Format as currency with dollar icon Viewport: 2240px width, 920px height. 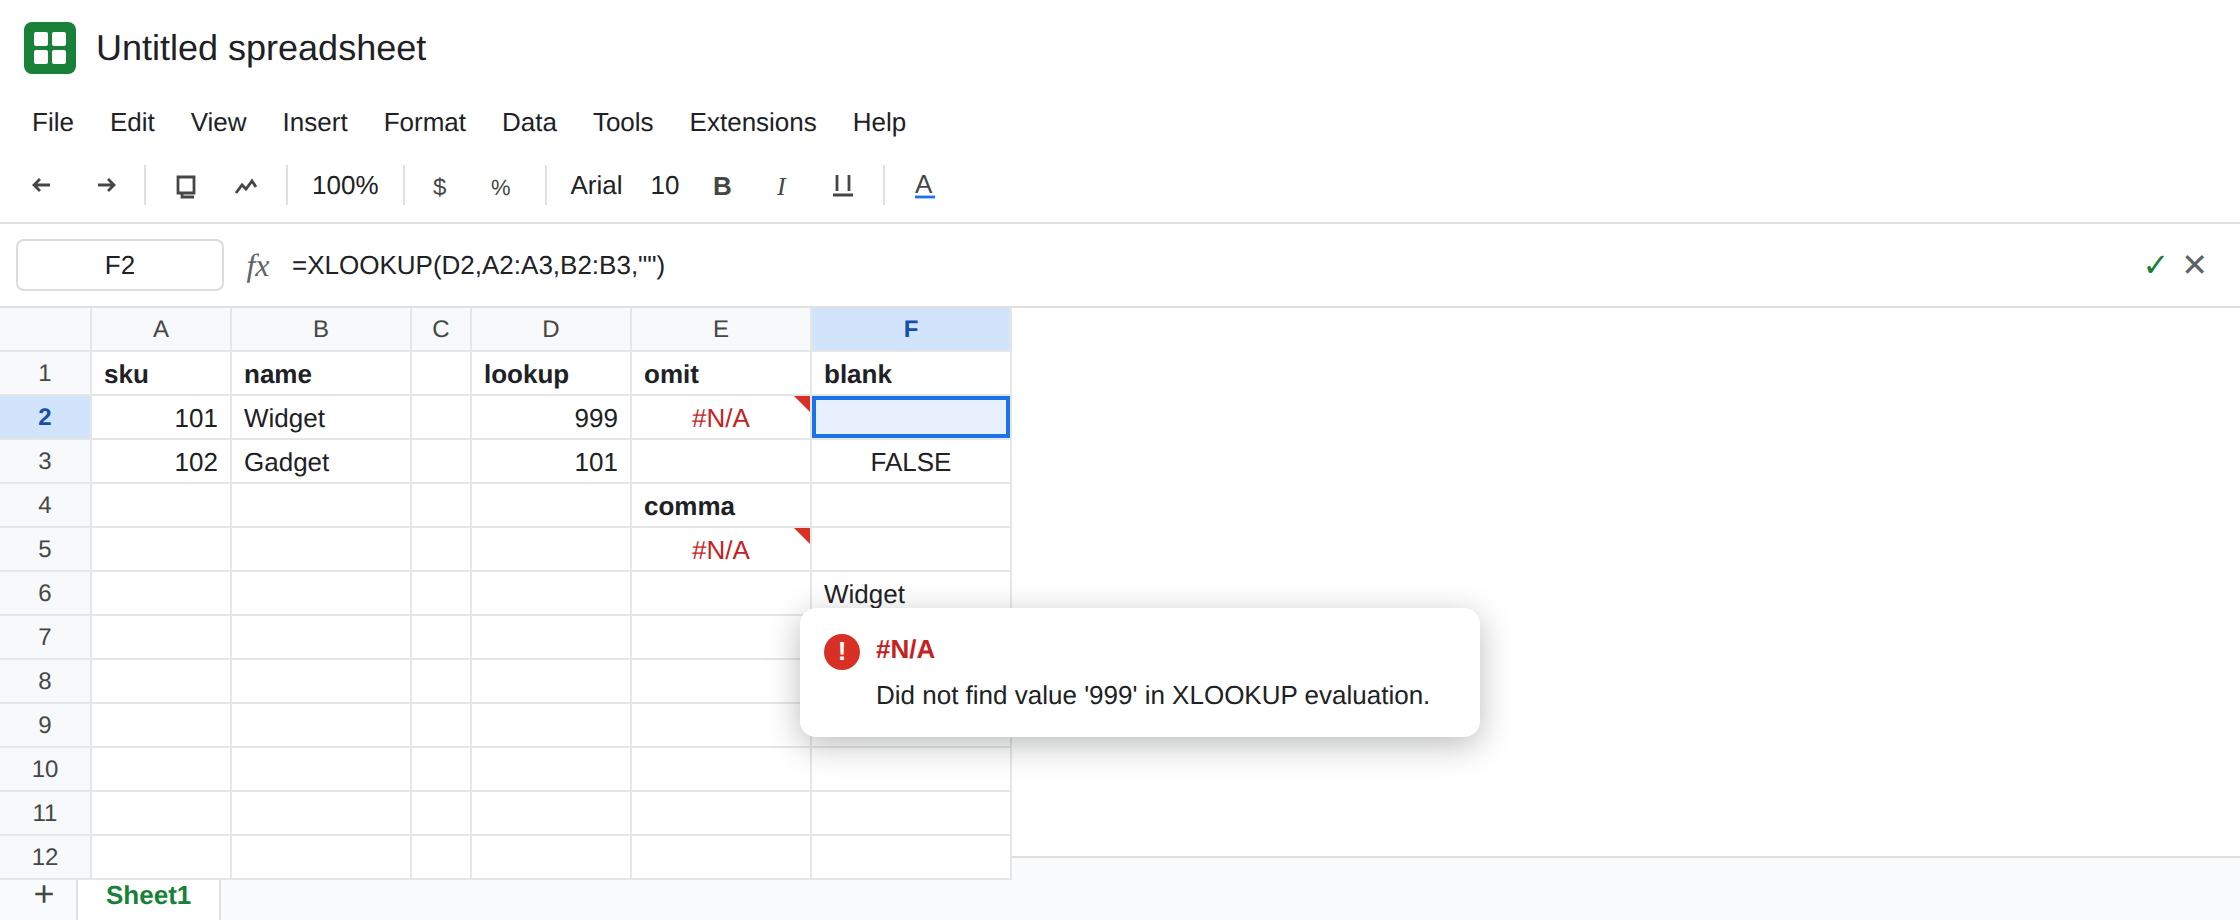[x=439, y=187]
